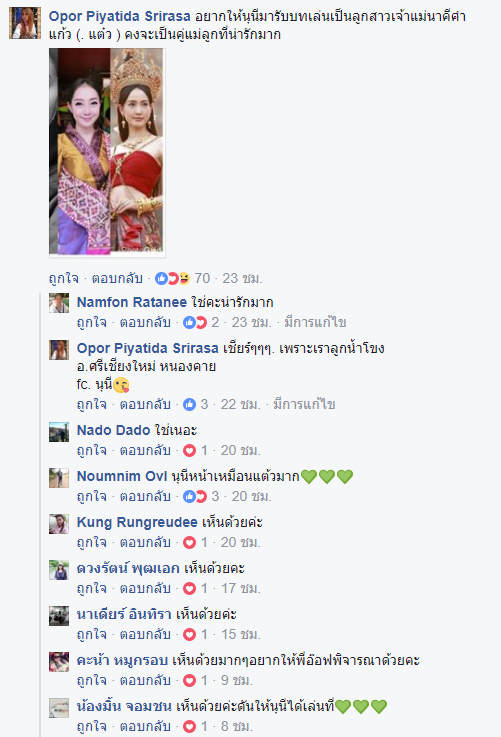Open Namfon Ratanee's avatar
Viewport: 501px width, 737px height.
tap(59, 303)
